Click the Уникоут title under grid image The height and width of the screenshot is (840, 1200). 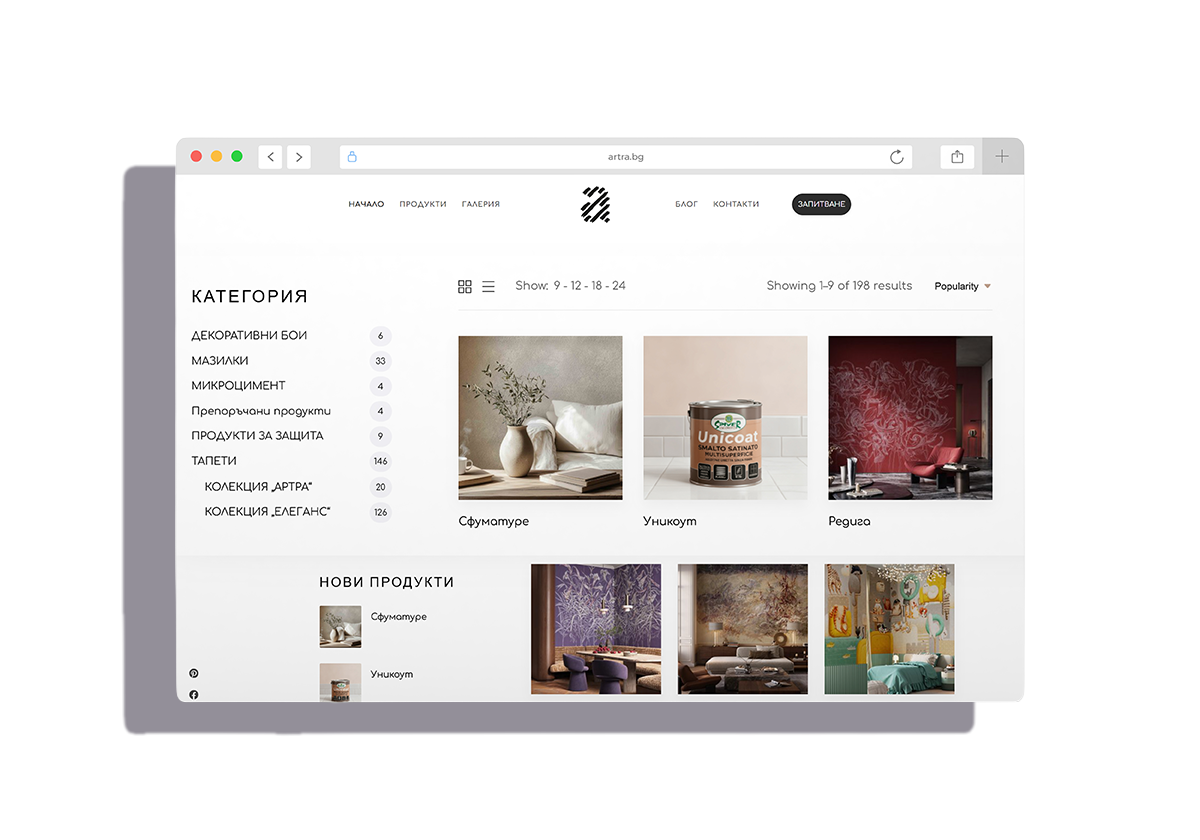670,522
